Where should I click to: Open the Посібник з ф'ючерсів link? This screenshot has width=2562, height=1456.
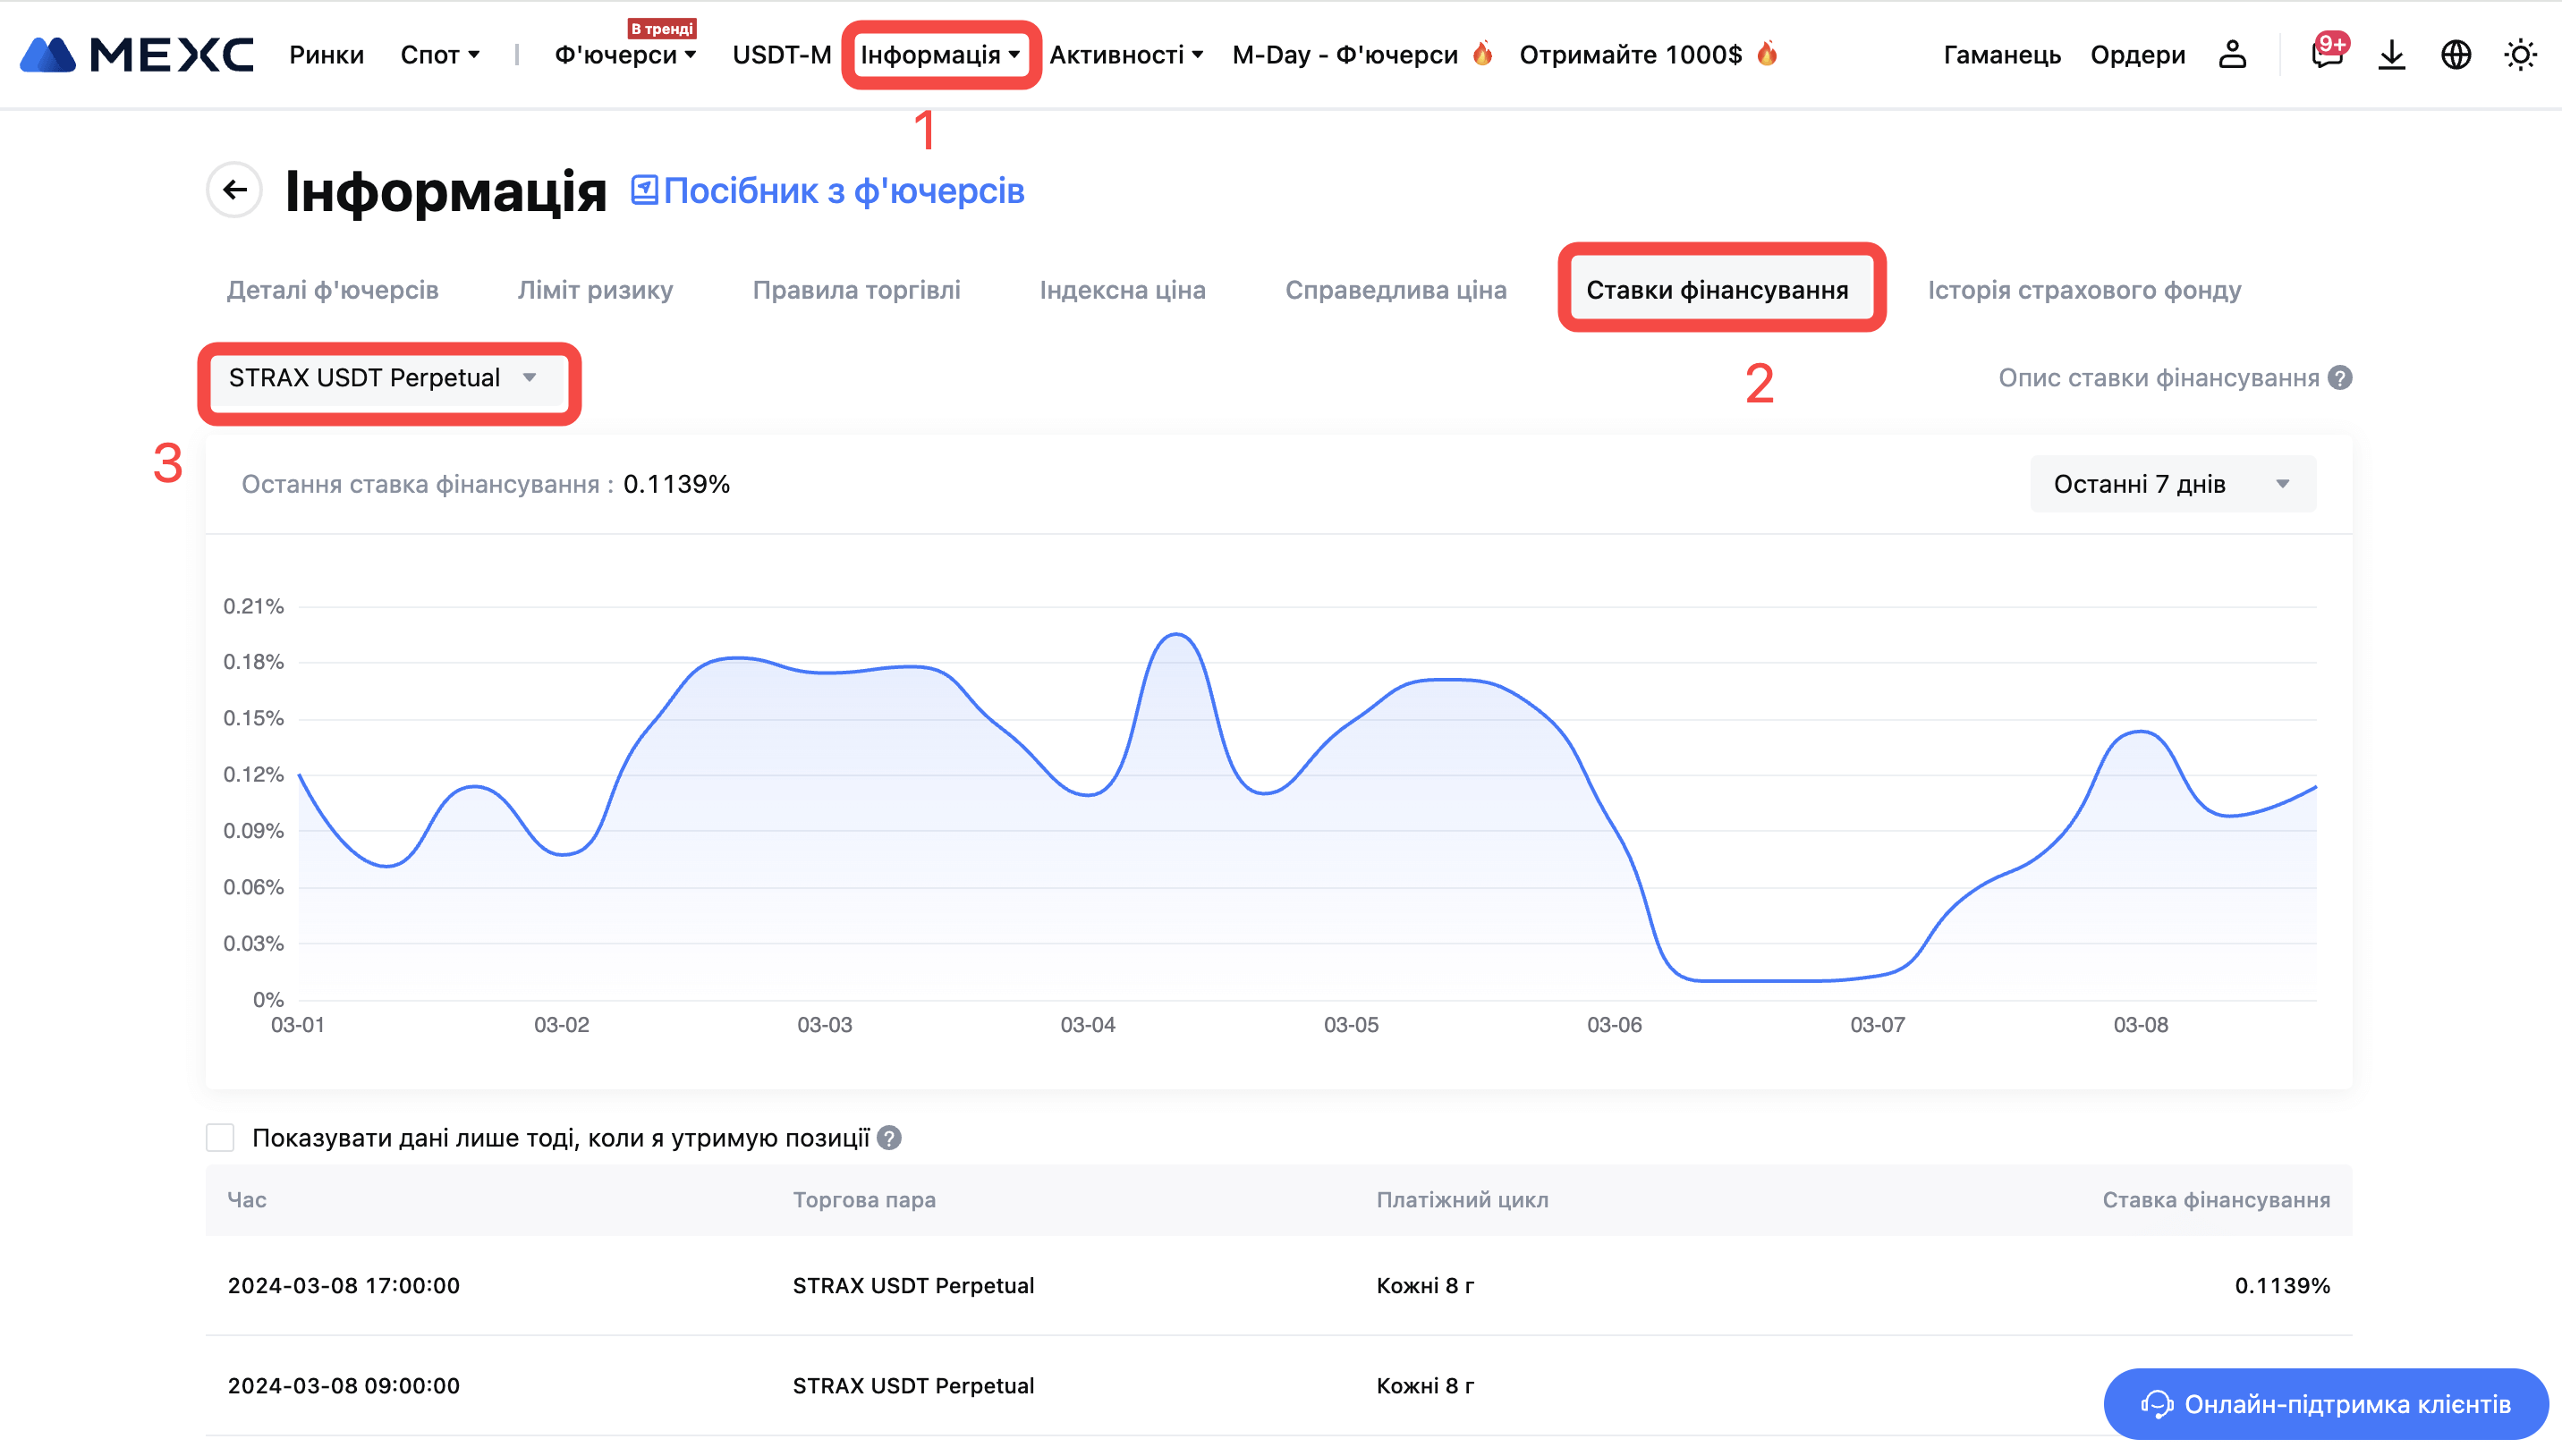(x=828, y=191)
